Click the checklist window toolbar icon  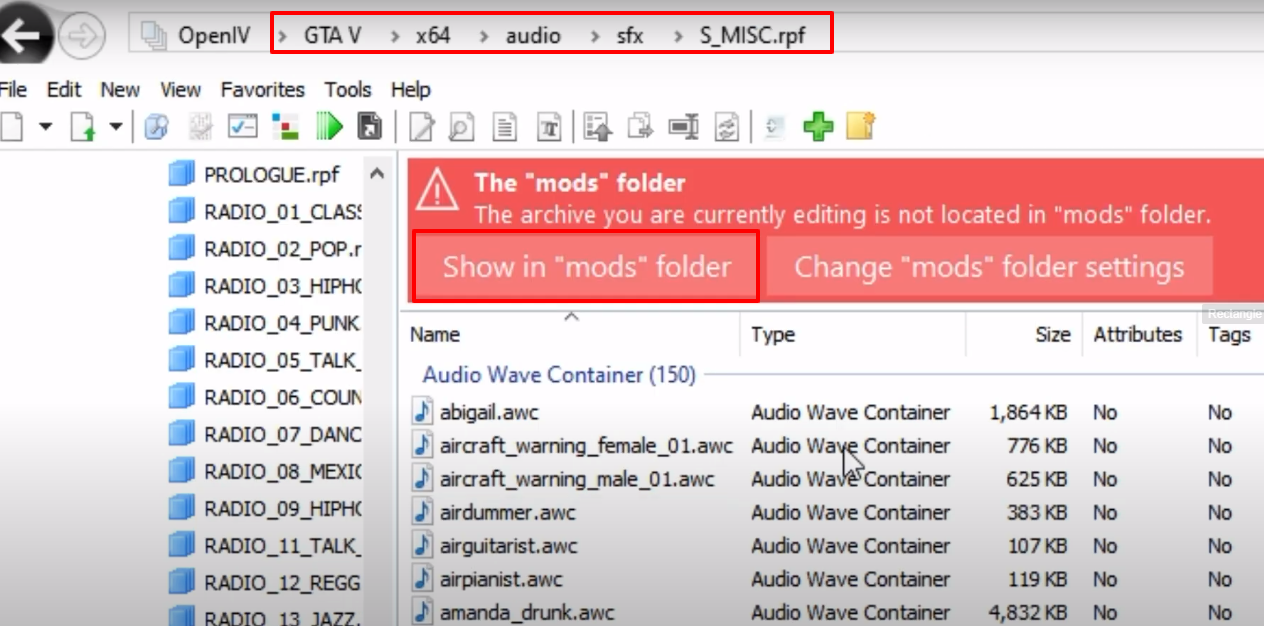point(243,126)
